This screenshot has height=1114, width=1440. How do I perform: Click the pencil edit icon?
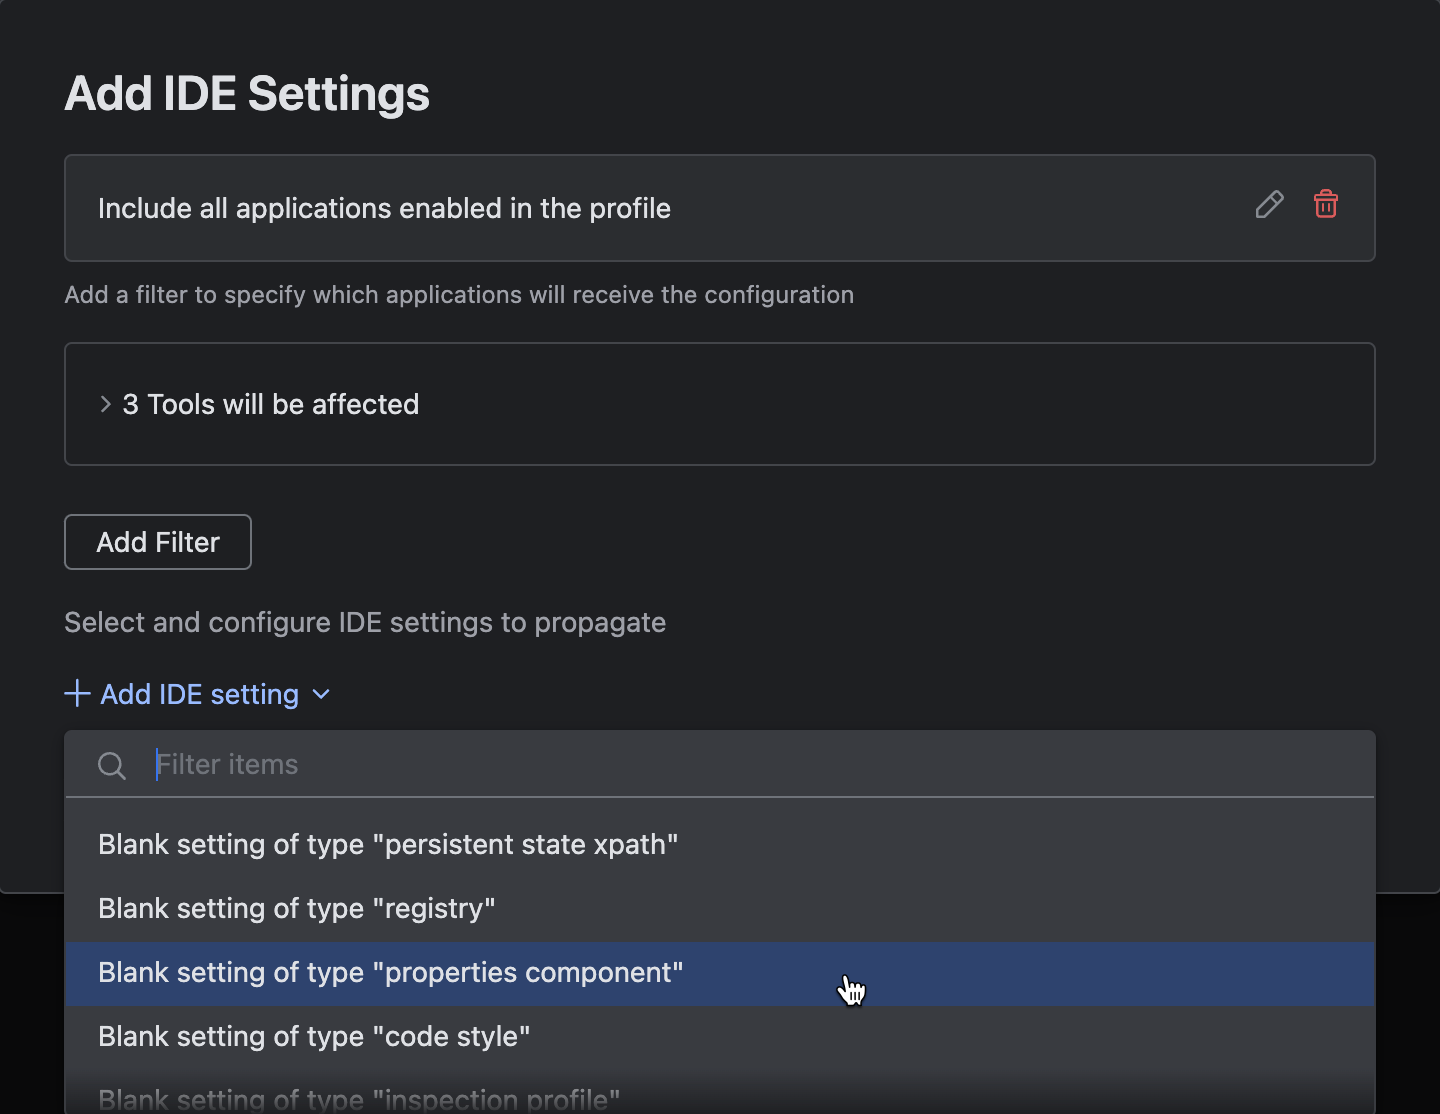tap(1269, 204)
